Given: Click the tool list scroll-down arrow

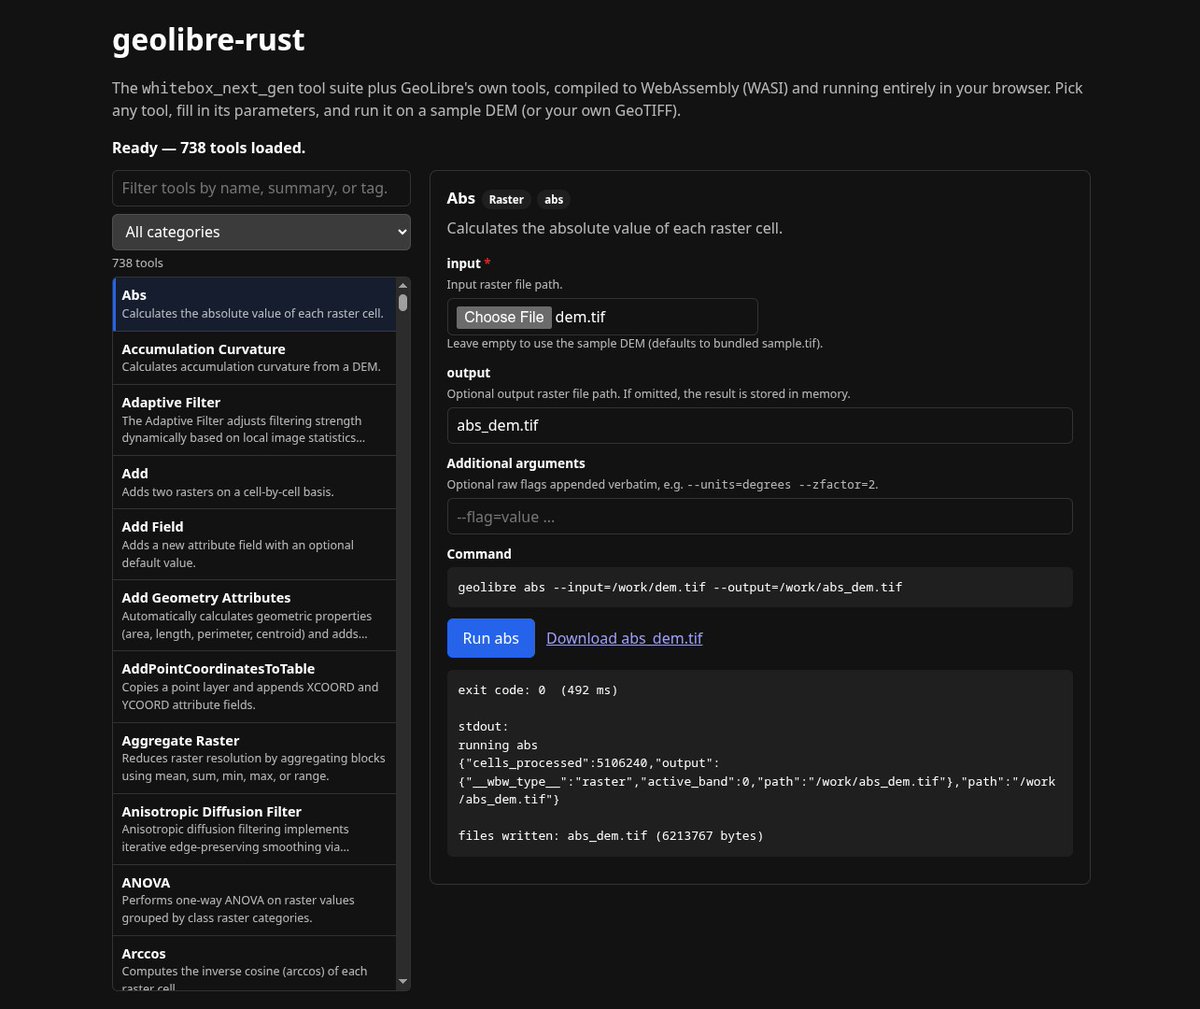Looking at the screenshot, I should (x=403, y=982).
